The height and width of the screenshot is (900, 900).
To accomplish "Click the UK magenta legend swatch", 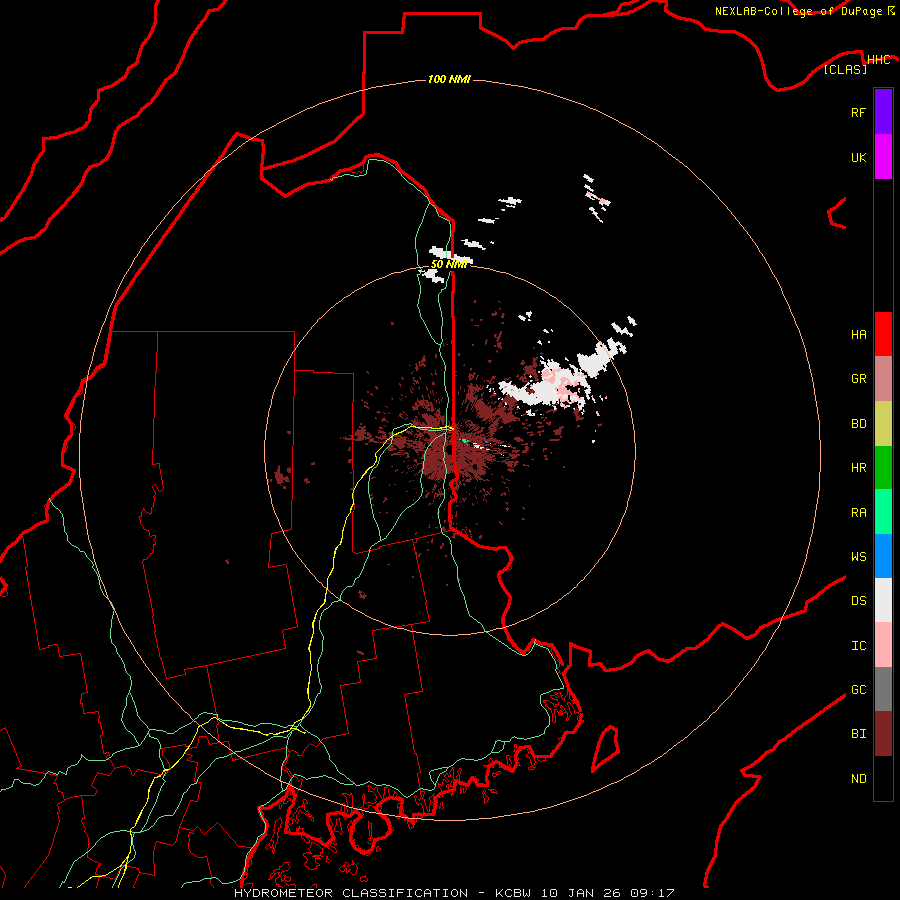I will pos(883,157).
